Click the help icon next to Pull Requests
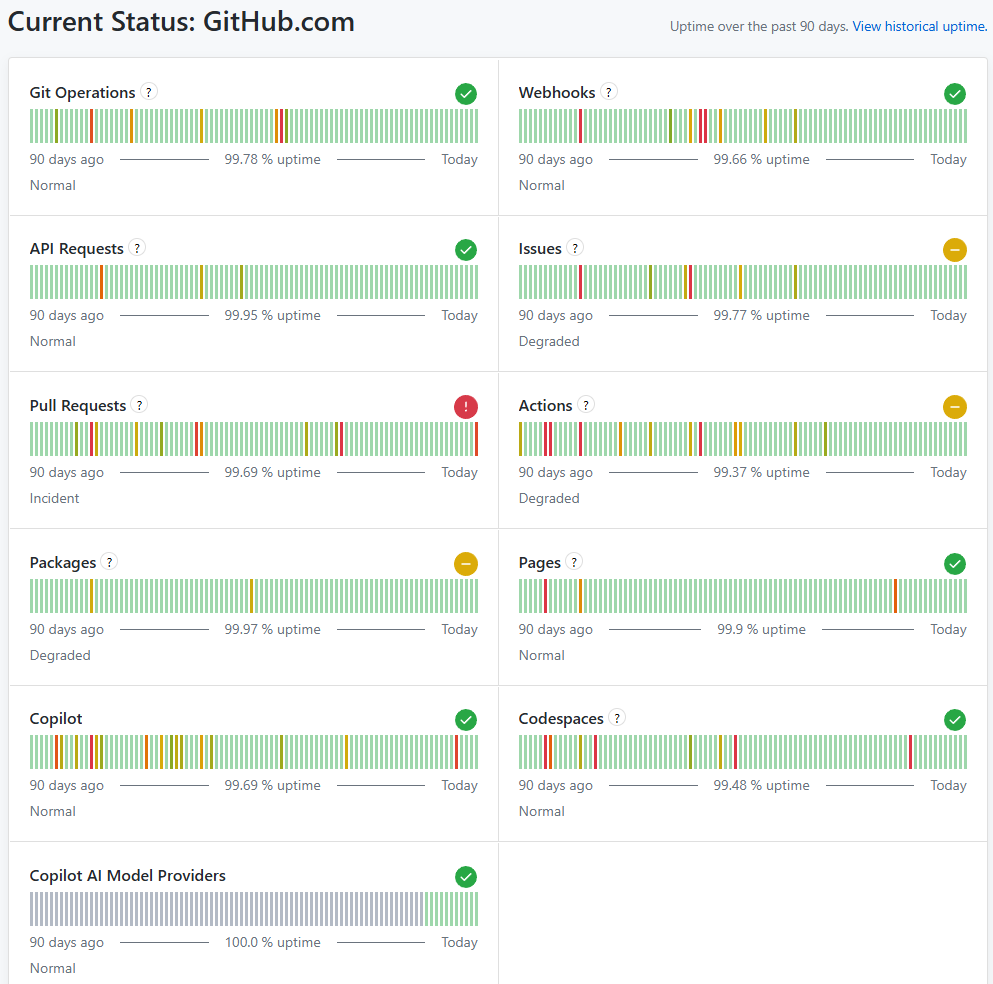993x984 pixels. (x=139, y=405)
